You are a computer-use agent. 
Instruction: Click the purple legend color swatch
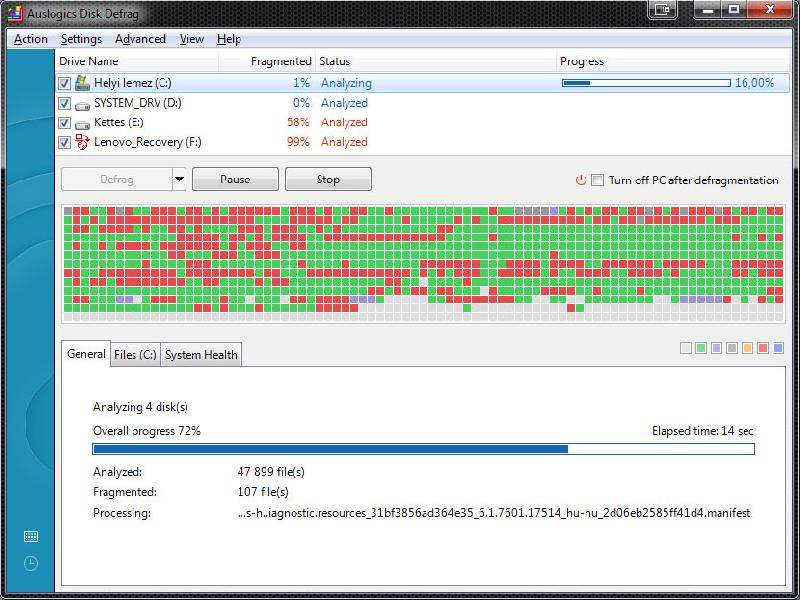point(716,348)
